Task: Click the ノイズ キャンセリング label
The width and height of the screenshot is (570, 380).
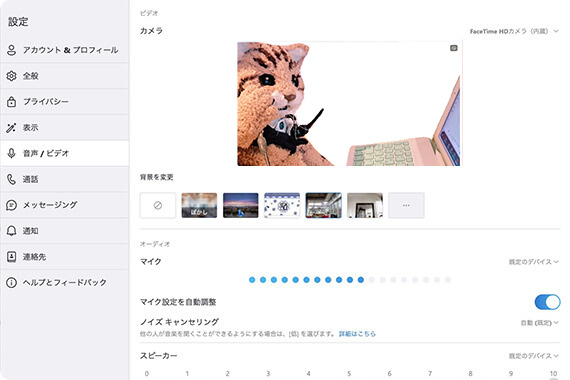Action: tap(180, 322)
